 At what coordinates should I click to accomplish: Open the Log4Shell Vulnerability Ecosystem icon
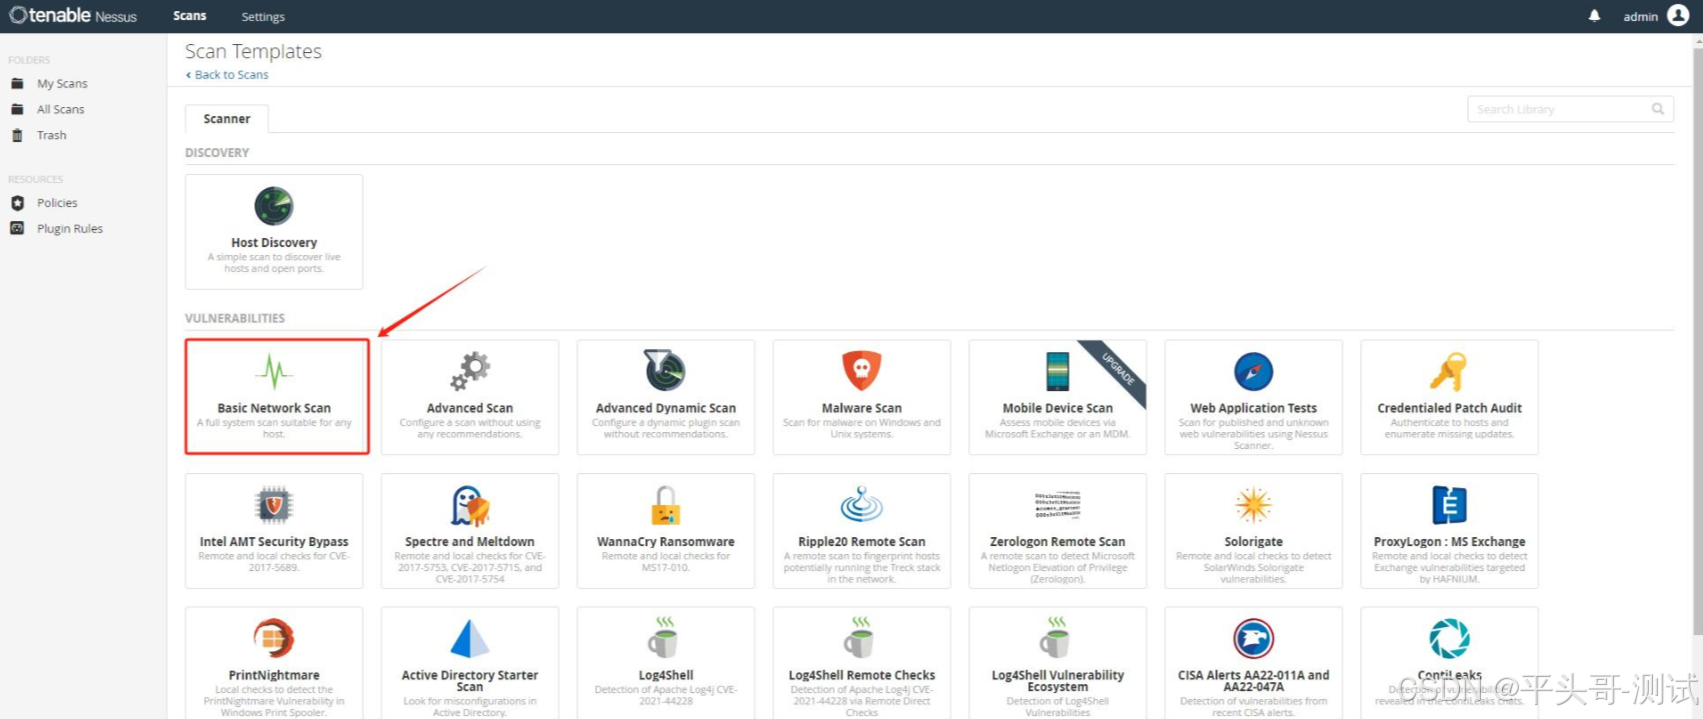[x=1055, y=637]
